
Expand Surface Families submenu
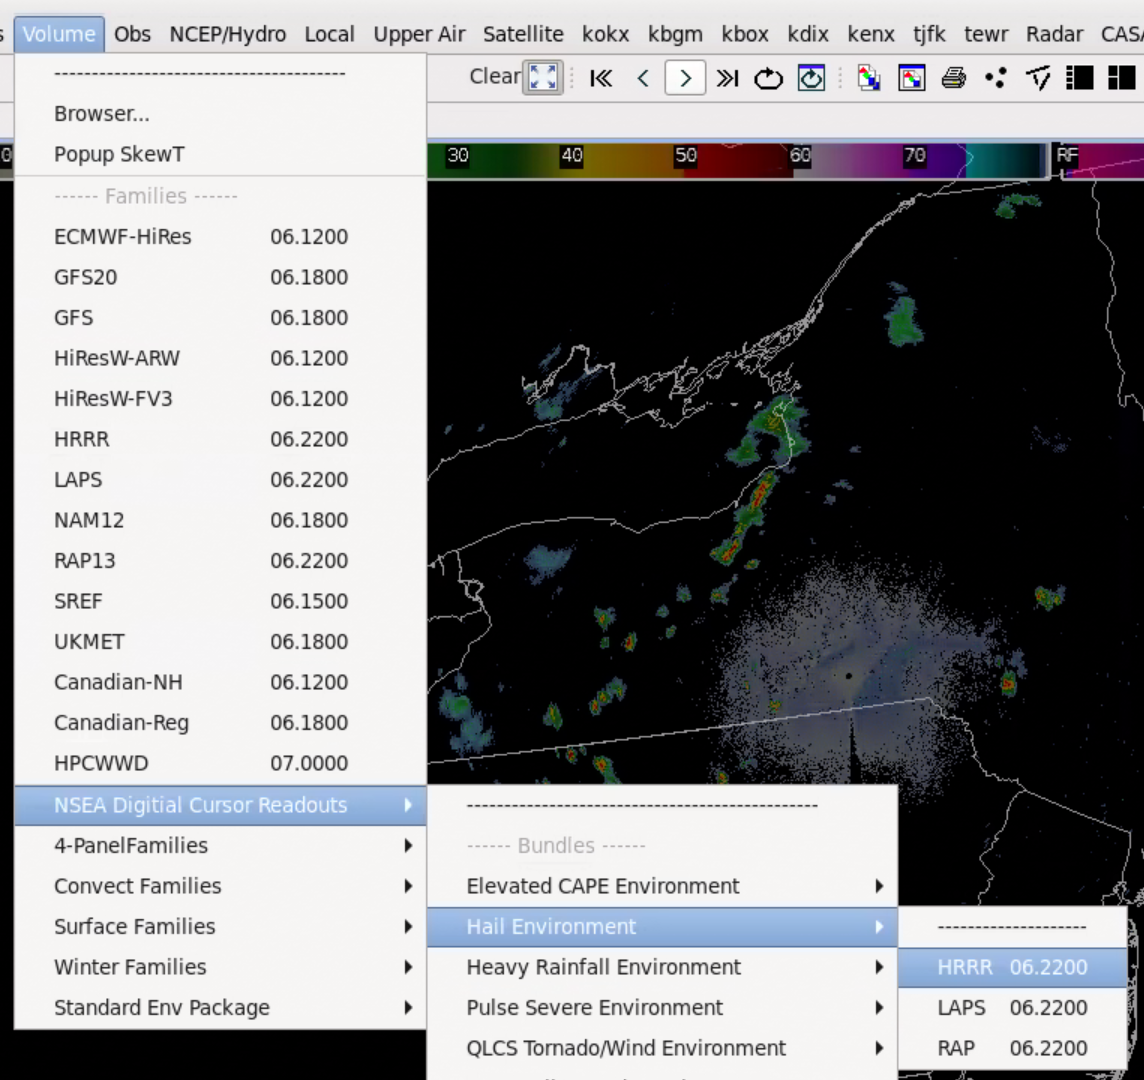coord(220,927)
